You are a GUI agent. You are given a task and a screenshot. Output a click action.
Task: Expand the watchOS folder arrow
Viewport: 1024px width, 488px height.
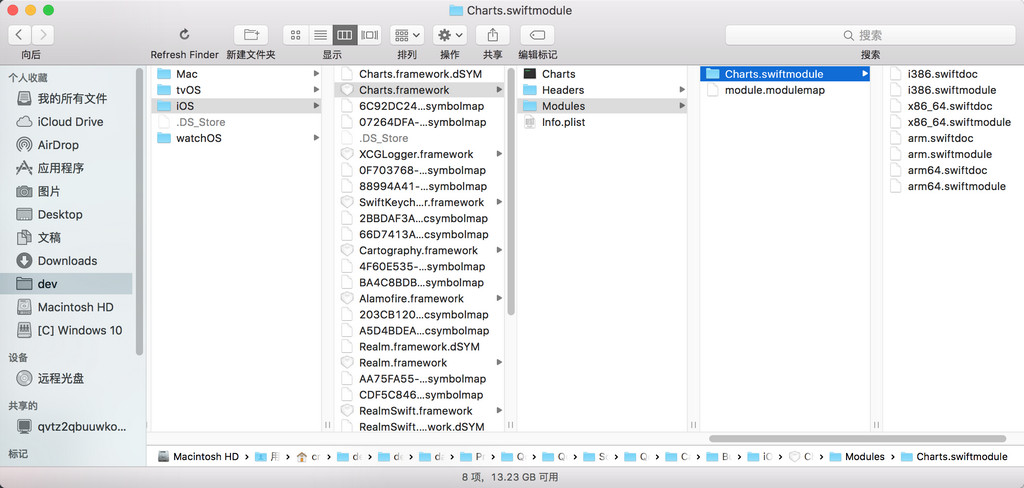316,138
